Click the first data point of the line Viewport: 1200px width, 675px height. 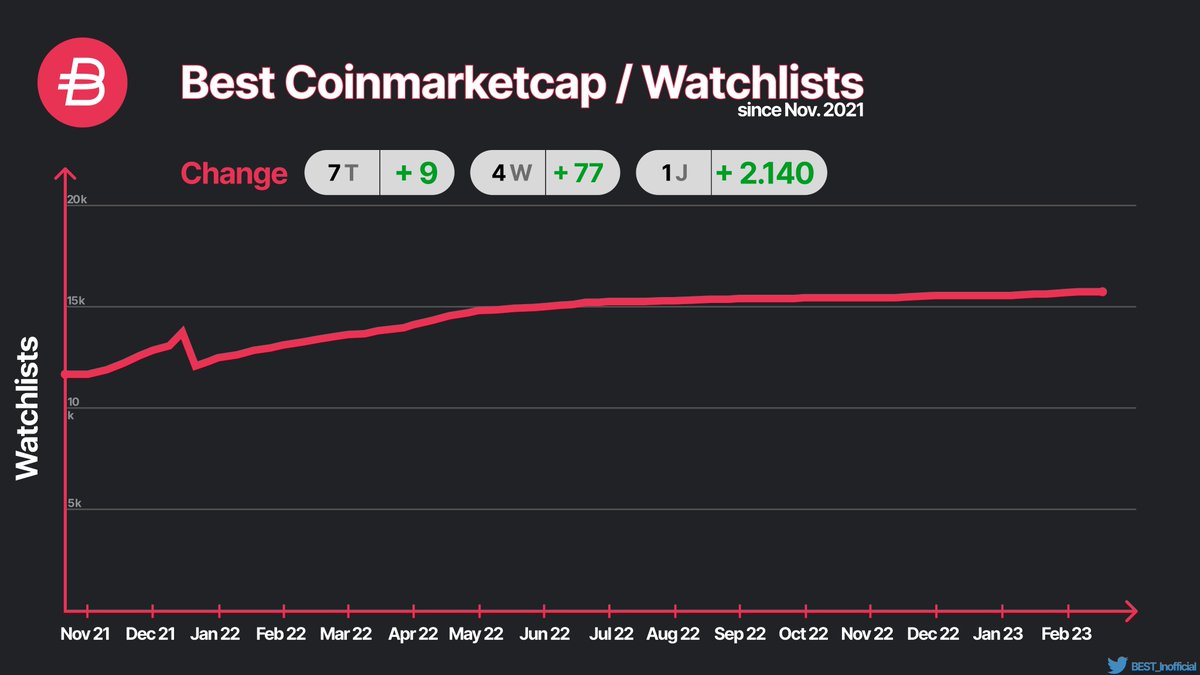(x=67, y=374)
